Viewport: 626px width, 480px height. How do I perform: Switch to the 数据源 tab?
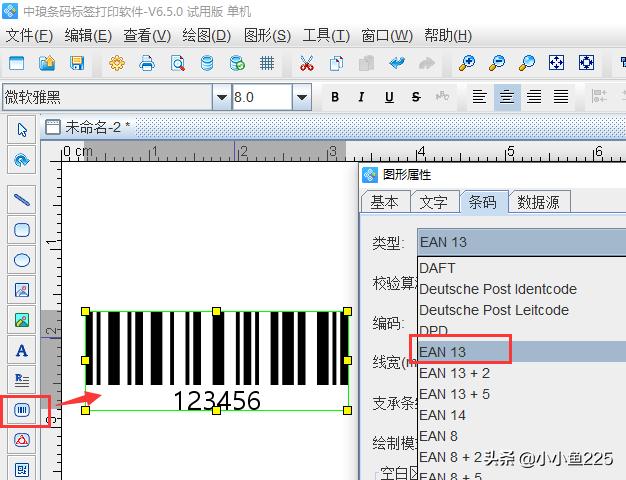click(x=539, y=202)
